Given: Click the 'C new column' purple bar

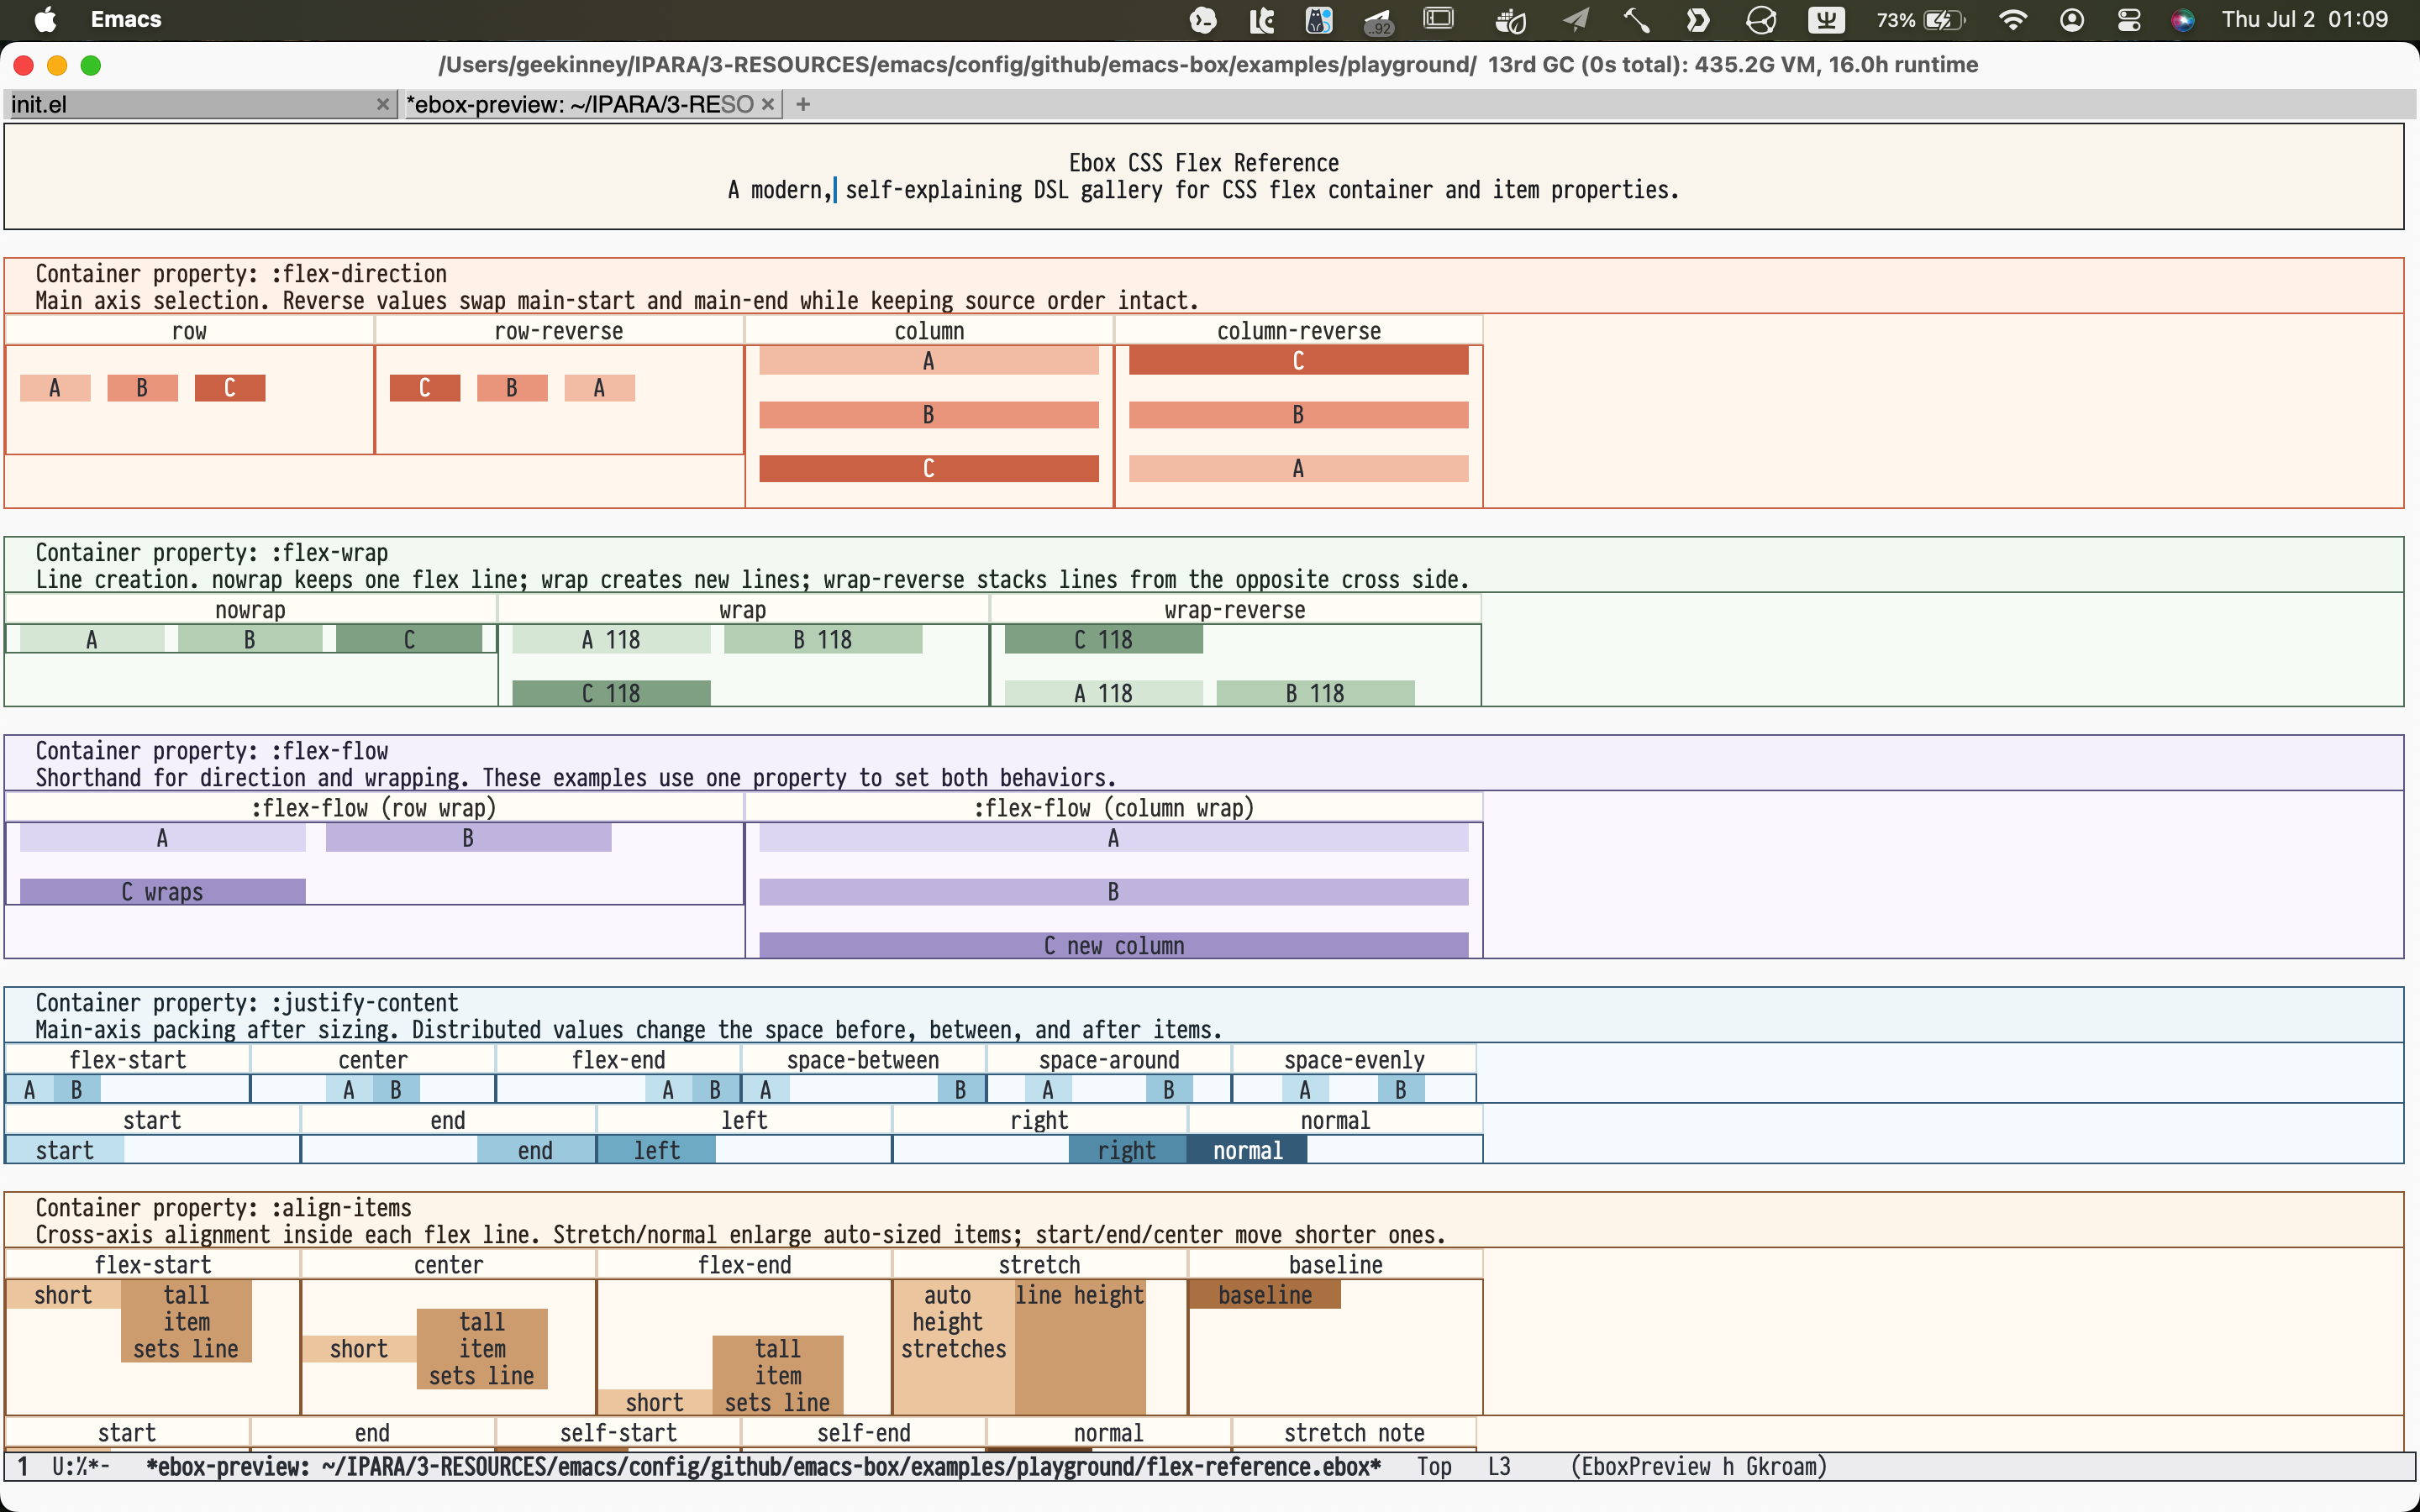Looking at the screenshot, I should [1114, 946].
